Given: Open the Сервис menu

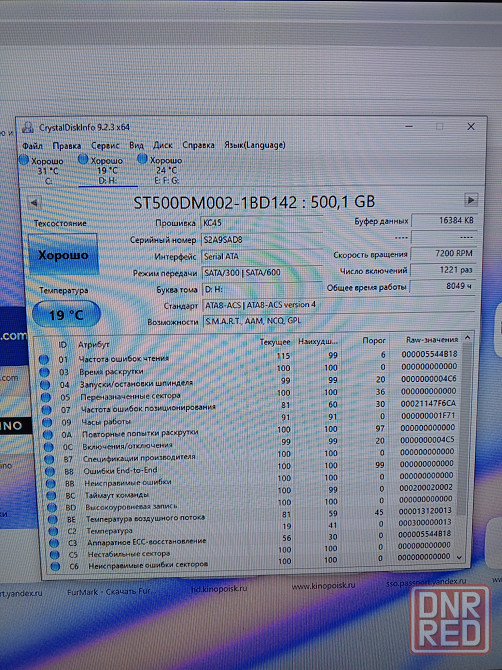Looking at the screenshot, I should [x=105, y=145].
